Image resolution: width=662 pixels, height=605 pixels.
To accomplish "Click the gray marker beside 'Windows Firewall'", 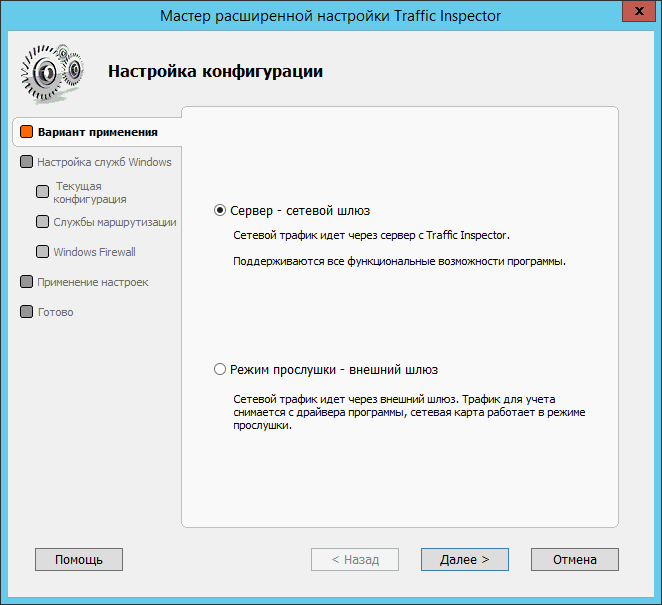I will [x=42, y=252].
